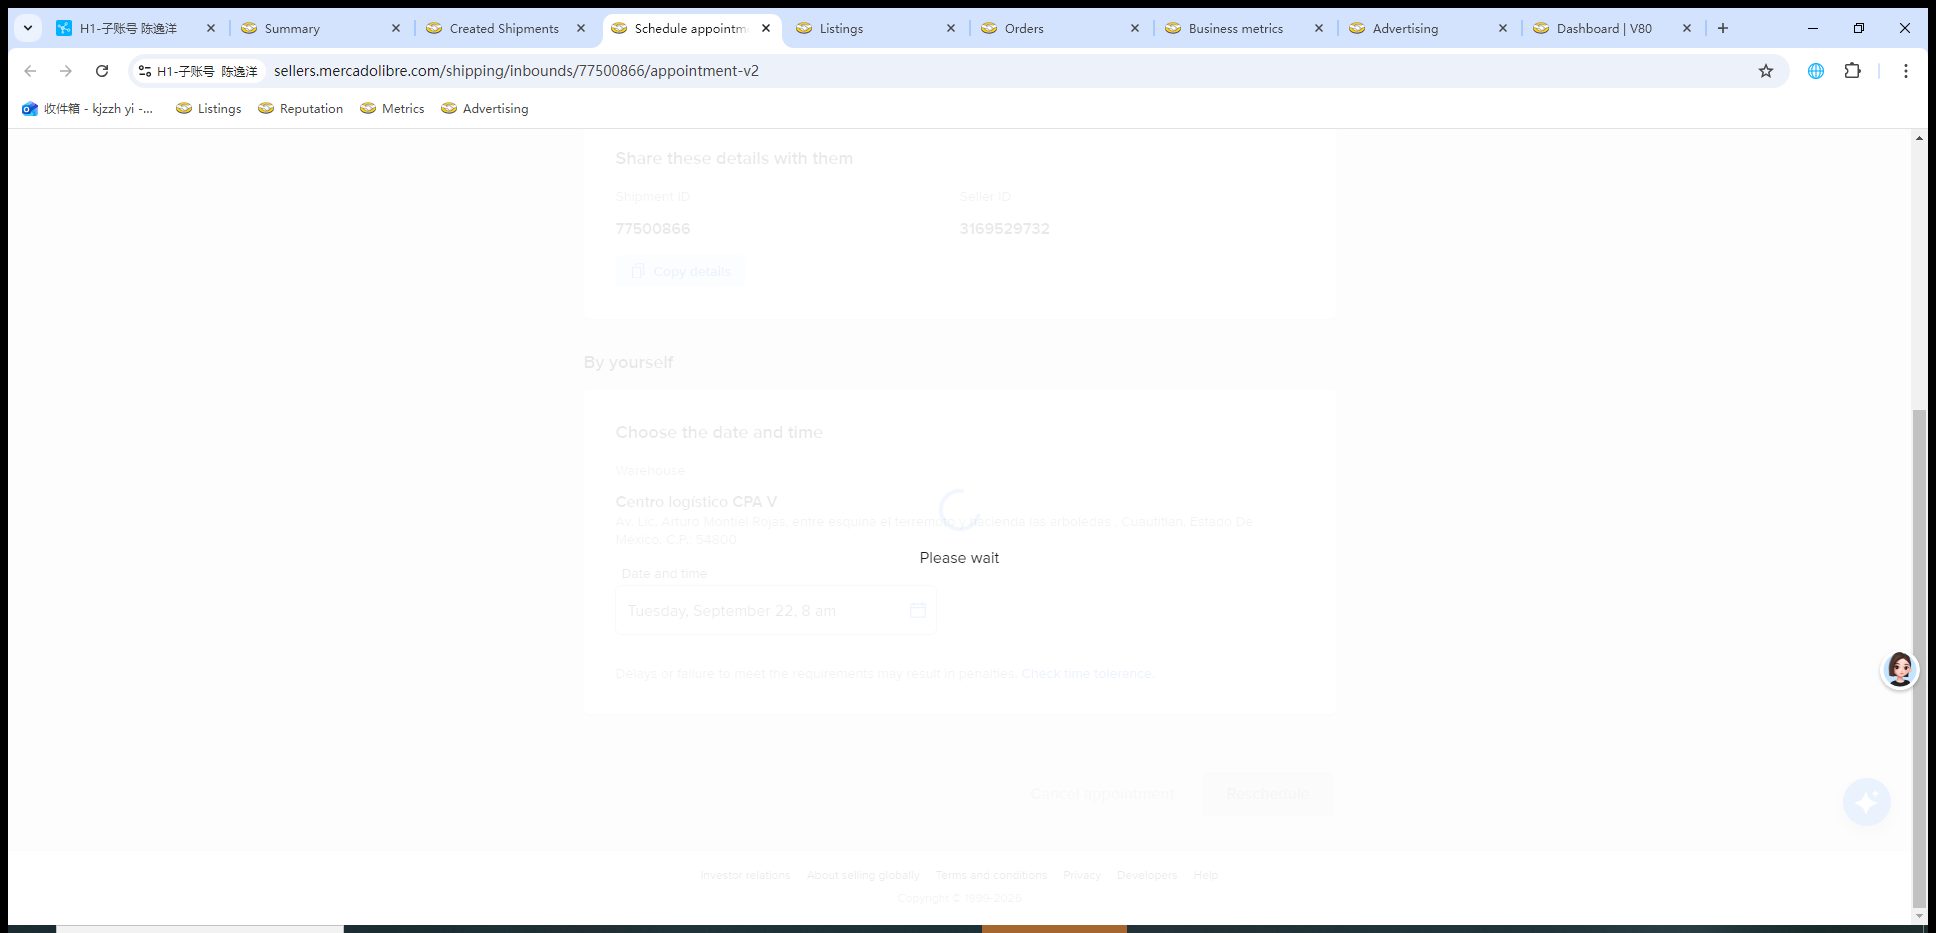Open the Reputation bookmark

(x=300, y=108)
